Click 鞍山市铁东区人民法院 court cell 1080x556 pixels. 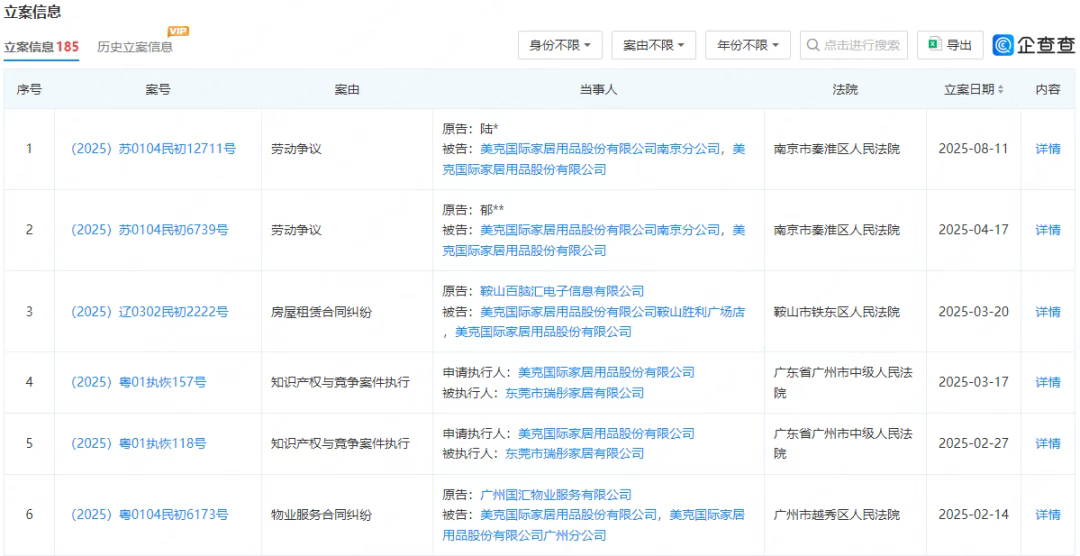836,311
